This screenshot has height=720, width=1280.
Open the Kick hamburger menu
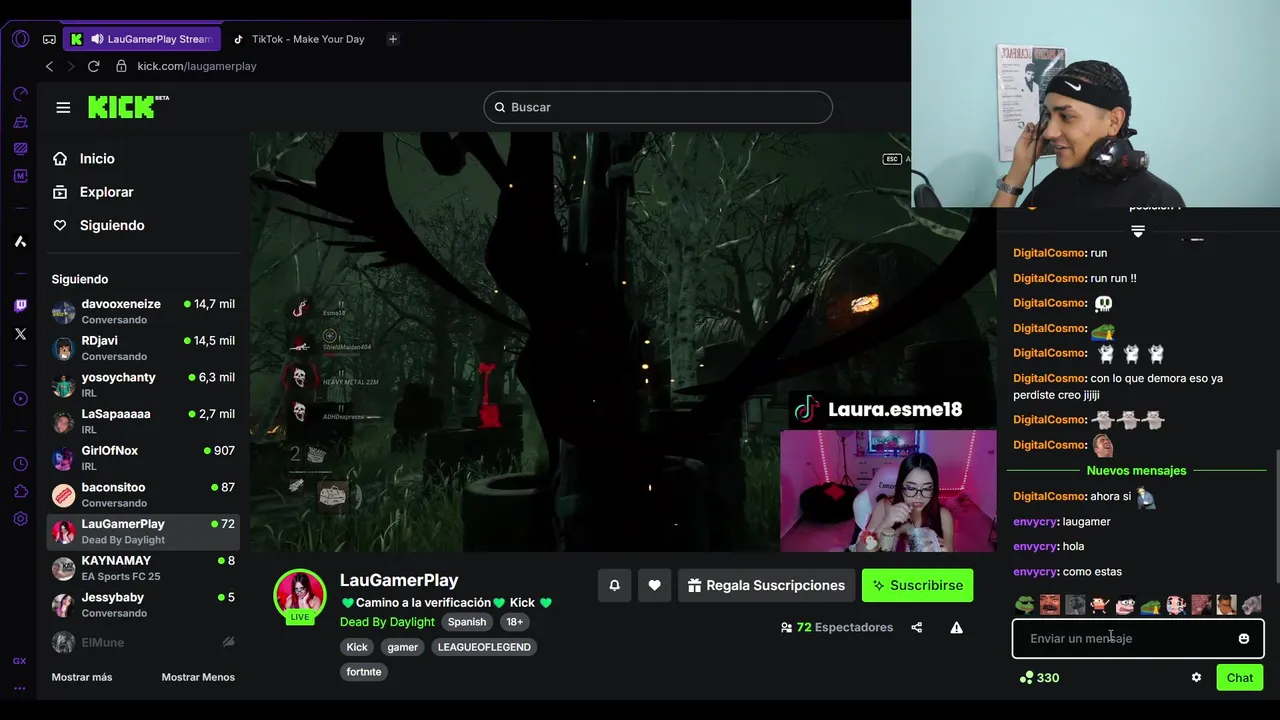click(x=63, y=107)
